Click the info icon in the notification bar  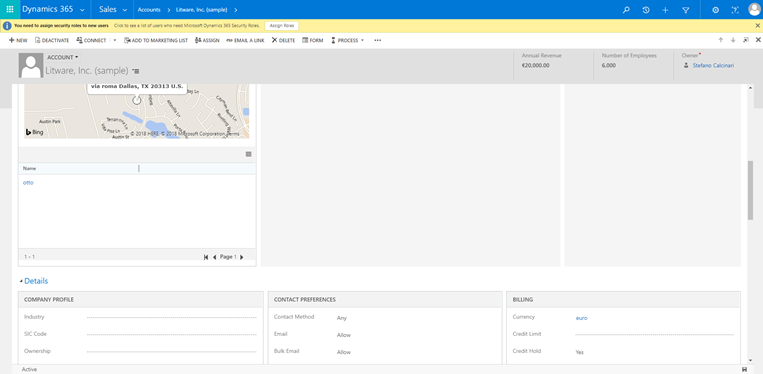point(7,26)
